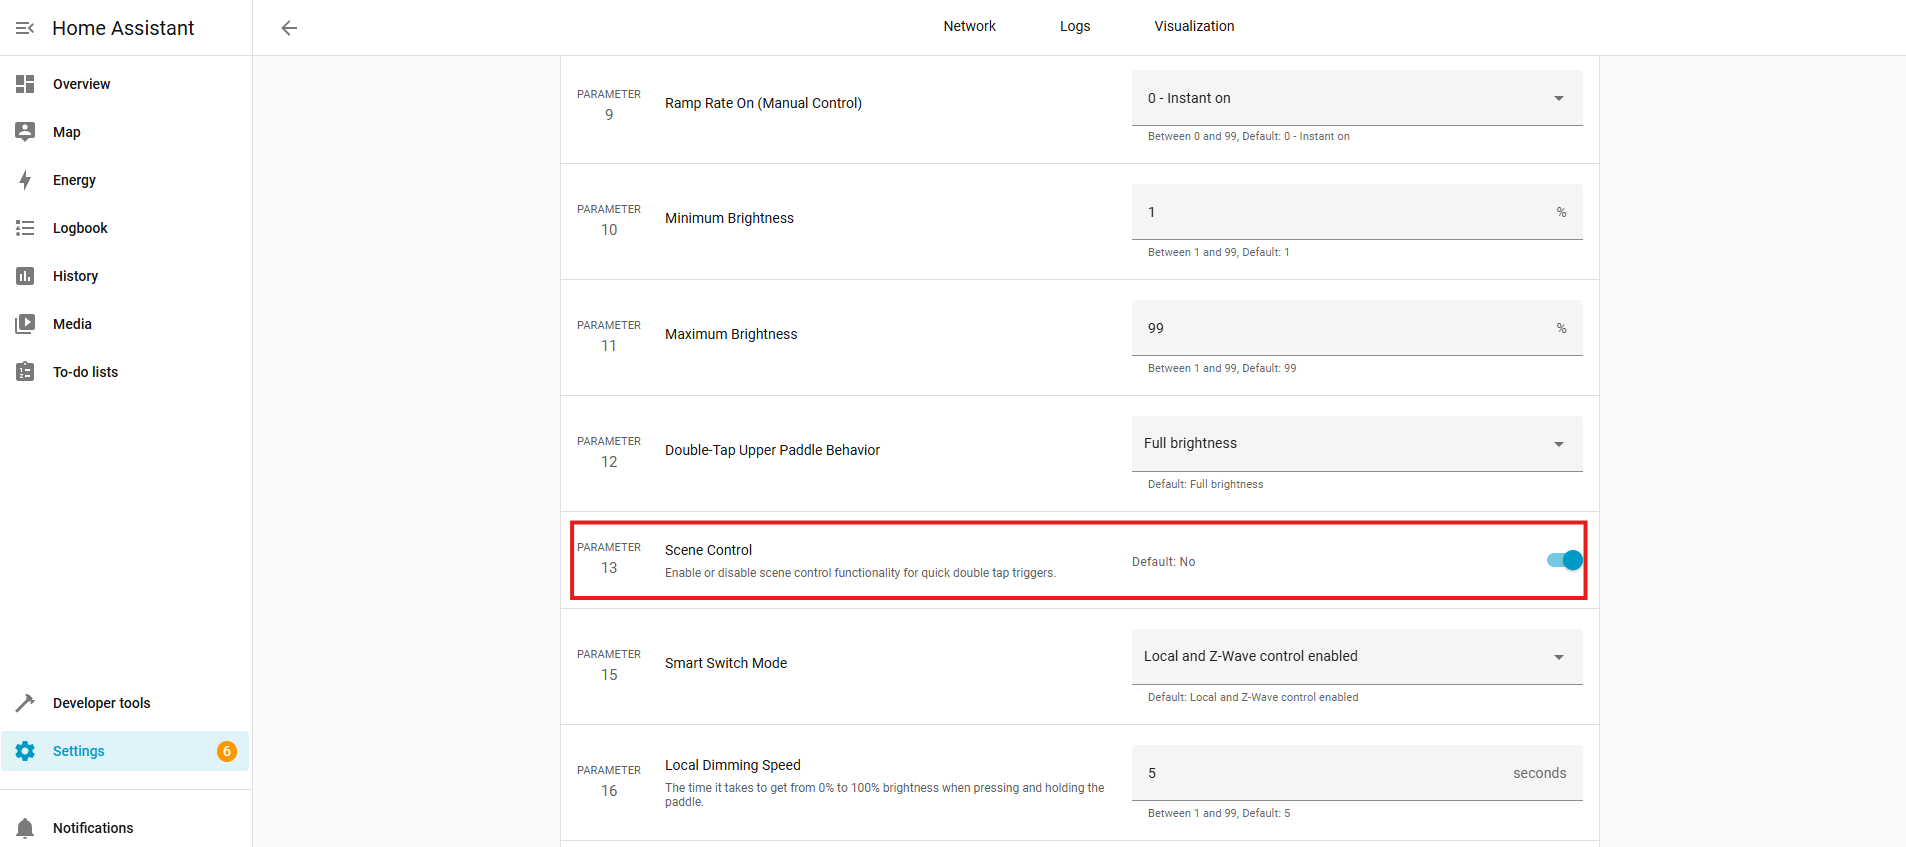The width and height of the screenshot is (1906, 847).
Task: Click the Minimum Brightness input field
Action: coord(1345,212)
